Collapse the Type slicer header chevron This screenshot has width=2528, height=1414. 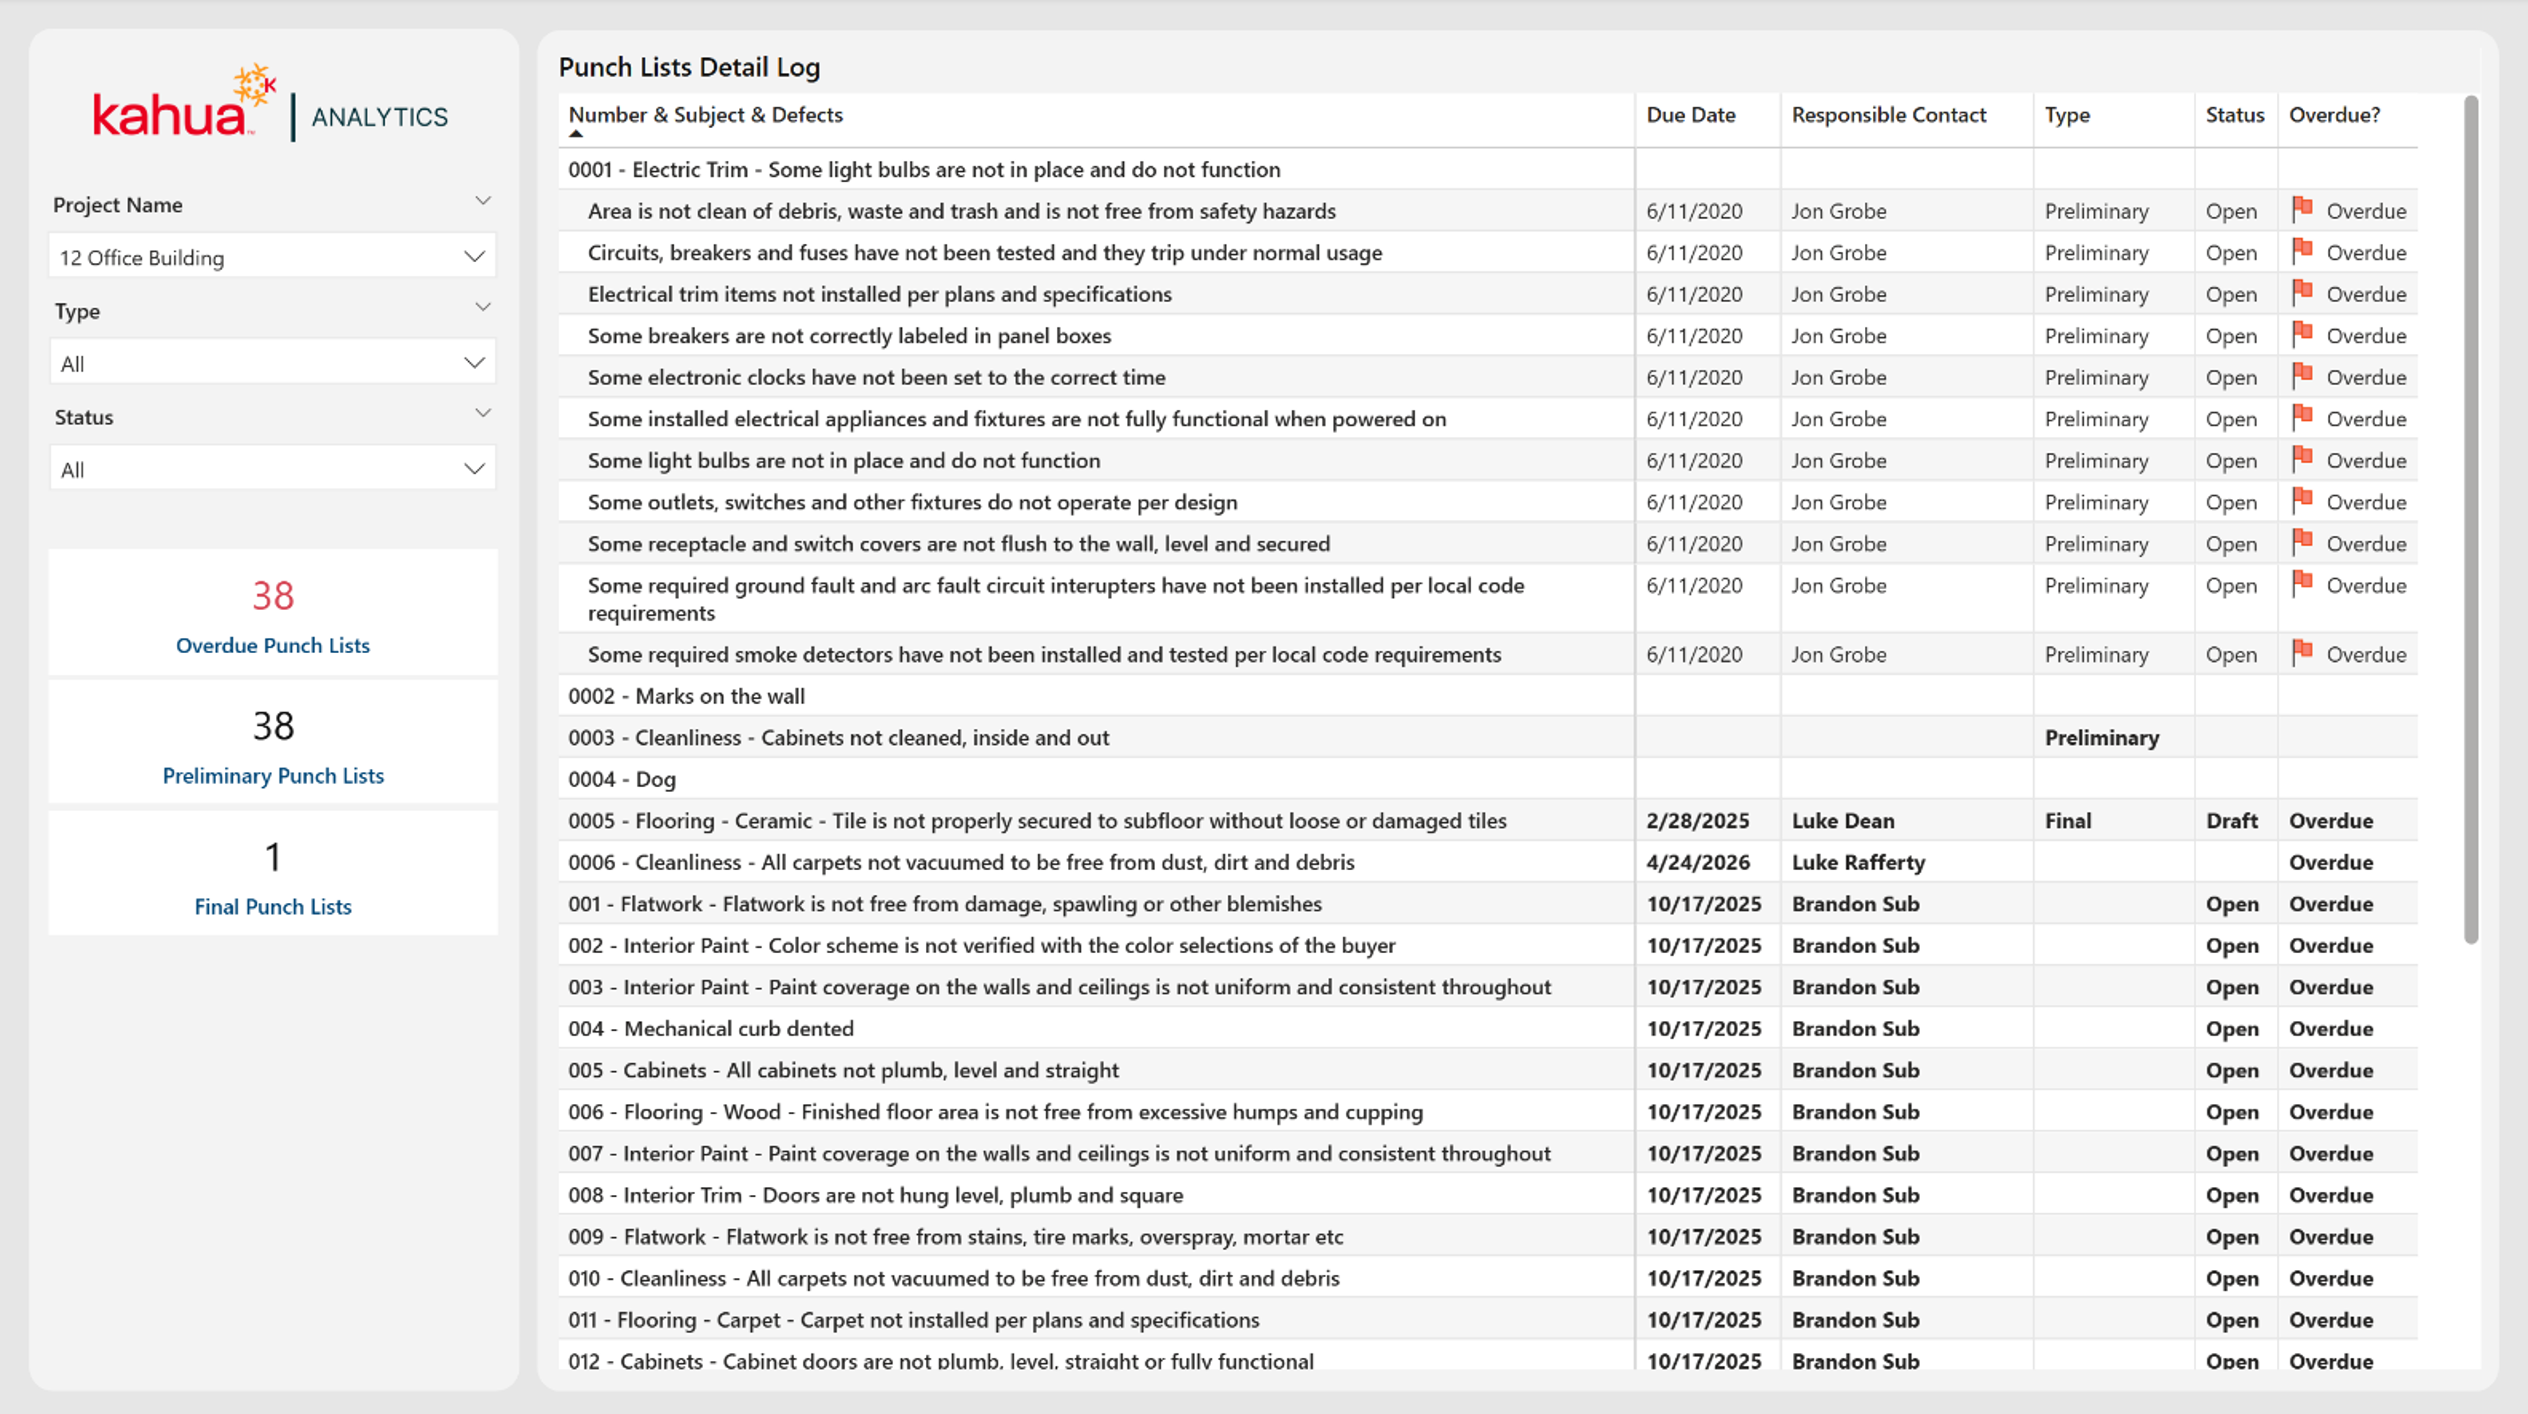coord(483,307)
